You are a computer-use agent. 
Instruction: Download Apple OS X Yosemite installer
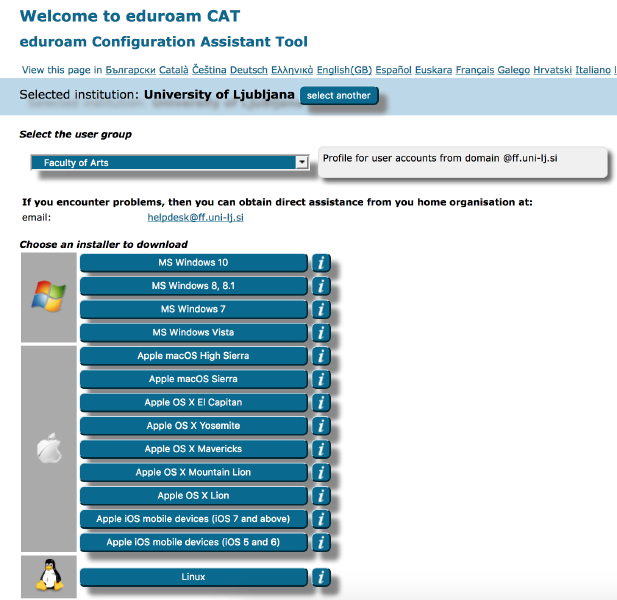point(193,426)
